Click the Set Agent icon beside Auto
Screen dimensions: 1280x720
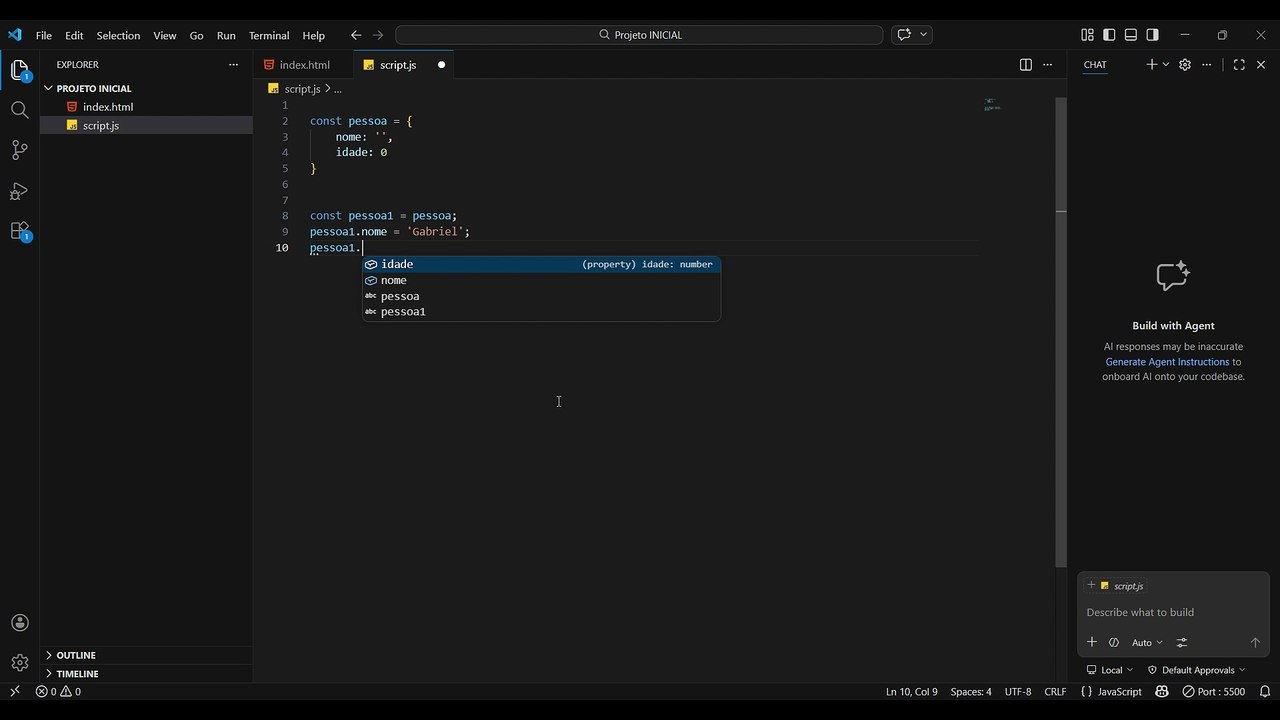tap(1114, 643)
